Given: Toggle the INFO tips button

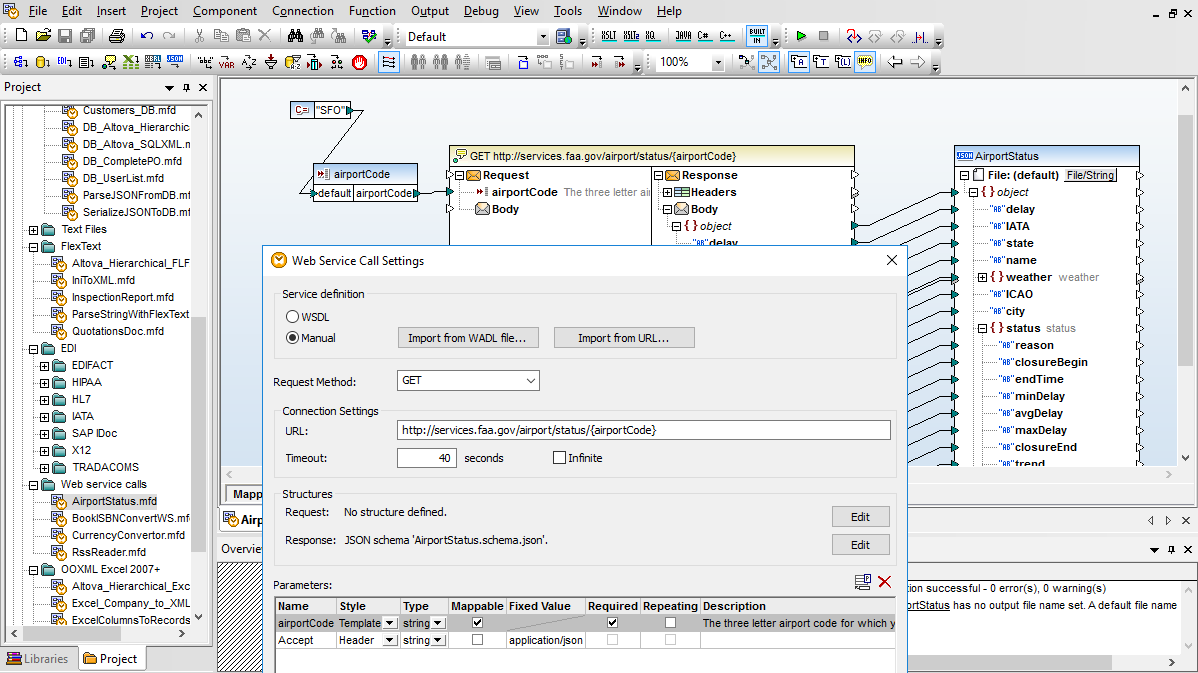Looking at the screenshot, I should [x=865, y=62].
